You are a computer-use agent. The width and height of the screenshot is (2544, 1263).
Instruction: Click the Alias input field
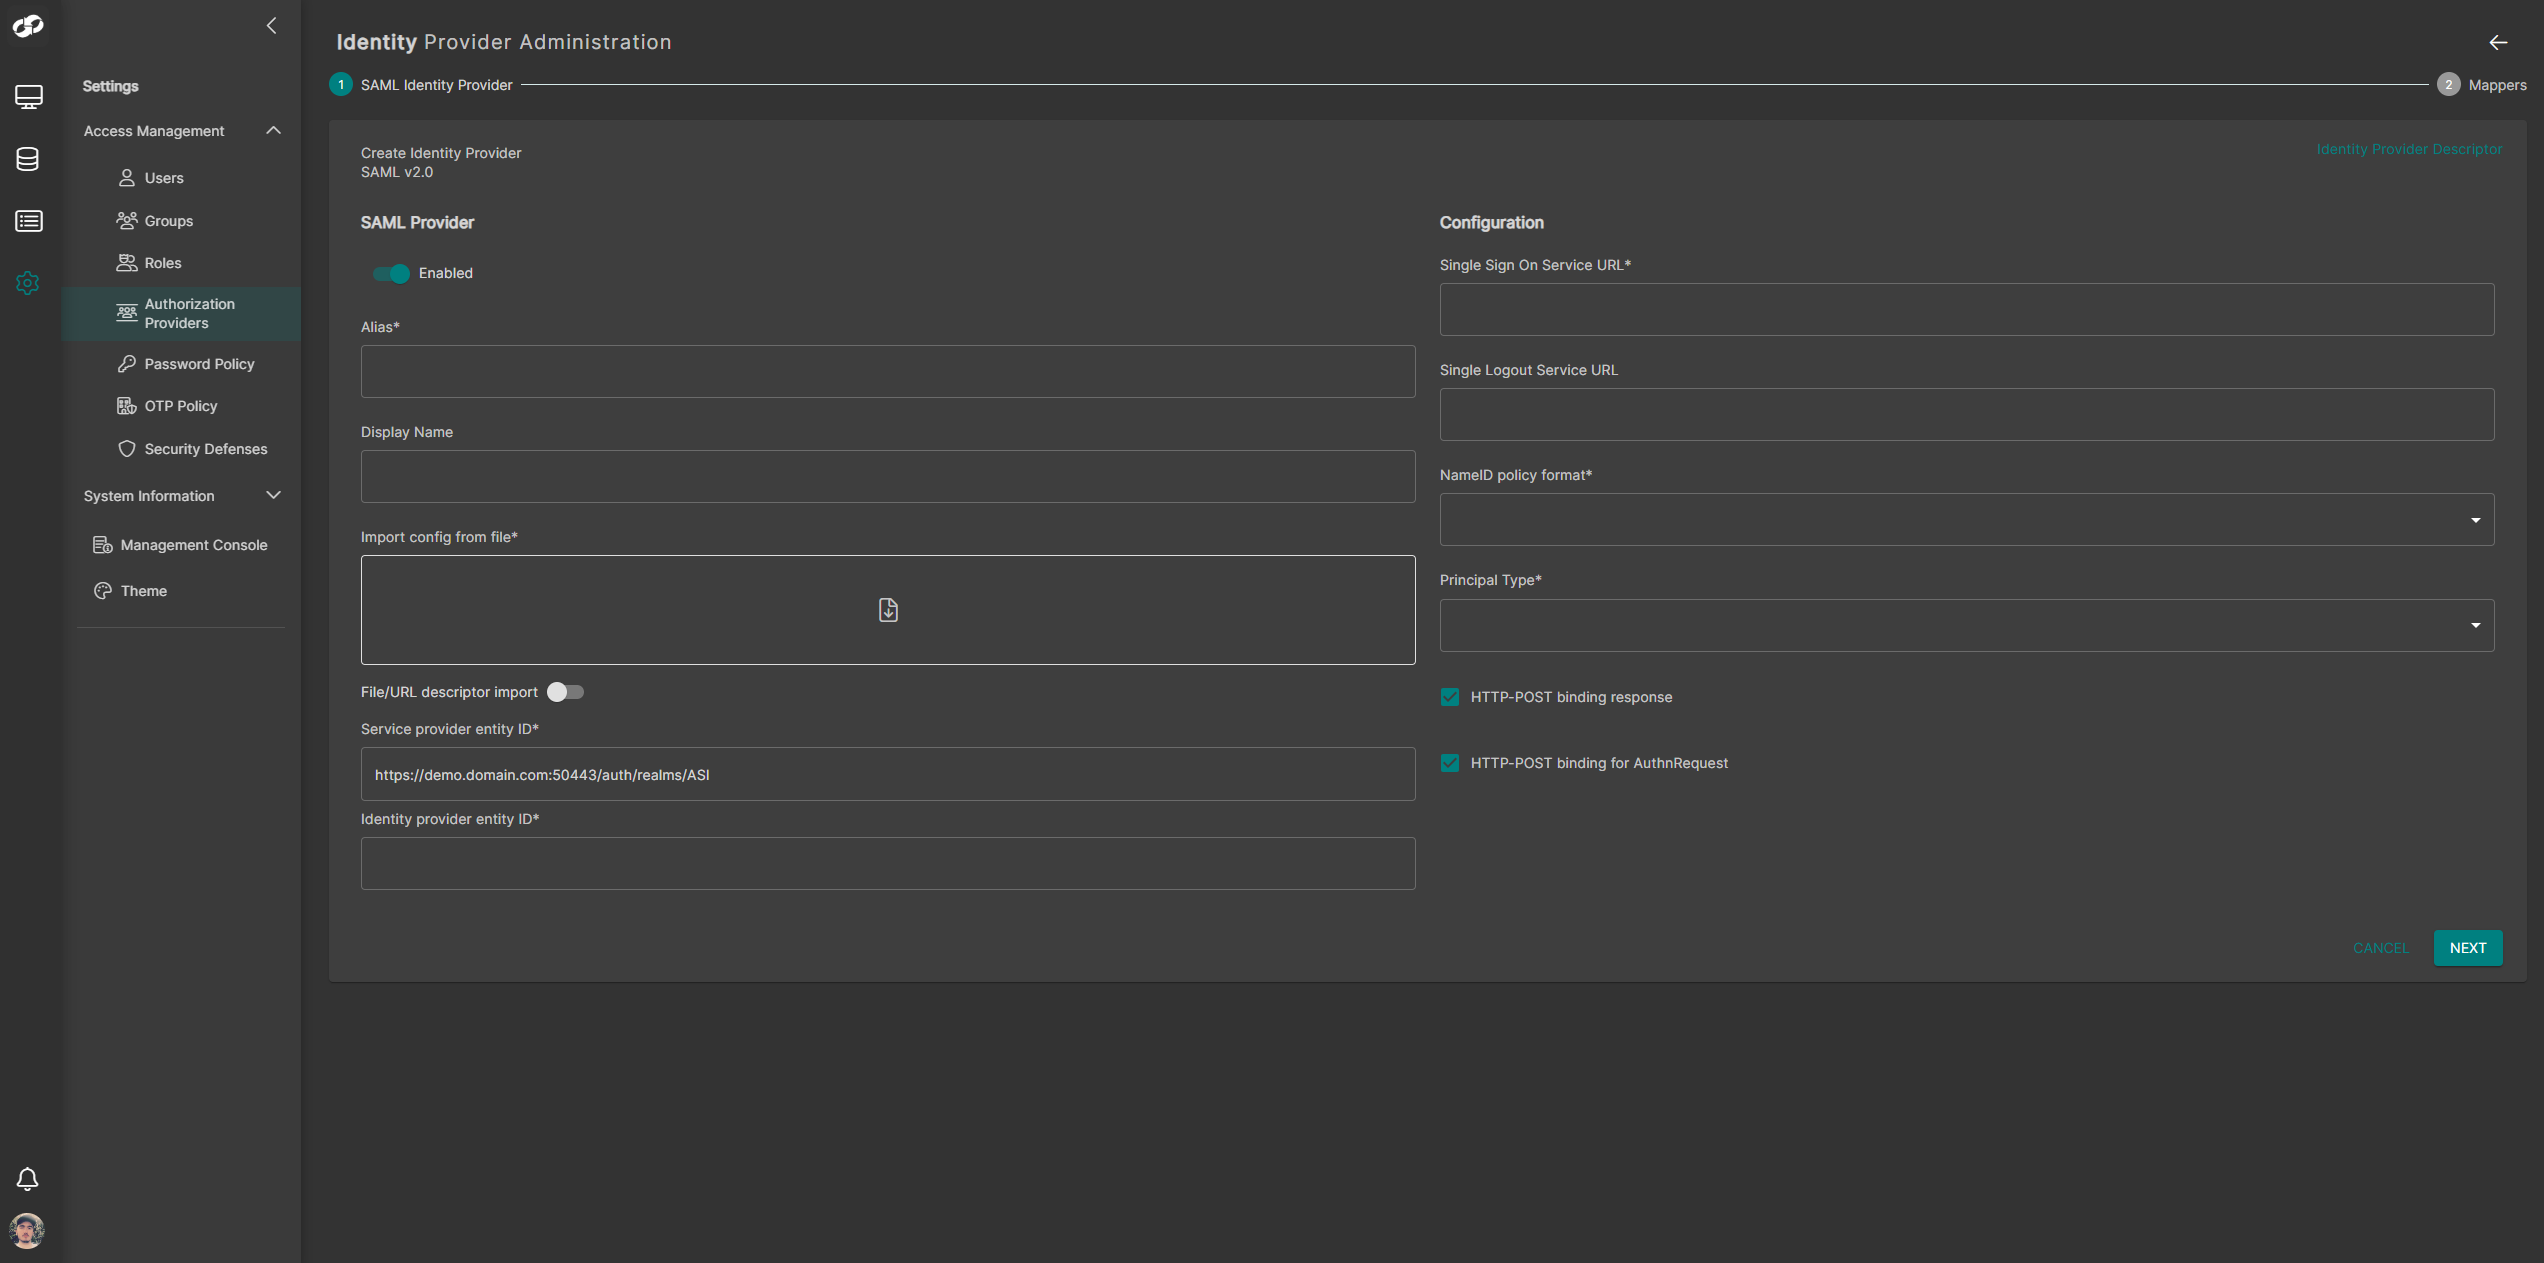[888, 372]
